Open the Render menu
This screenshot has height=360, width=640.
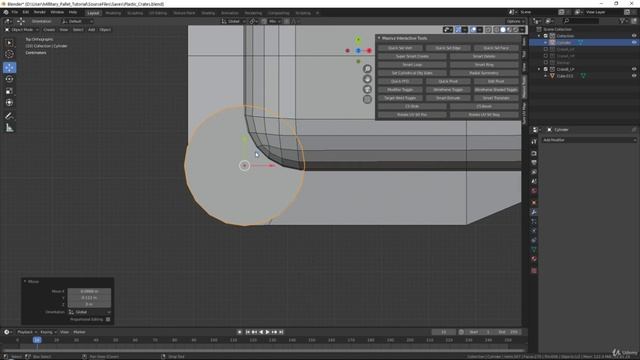(40, 12)
